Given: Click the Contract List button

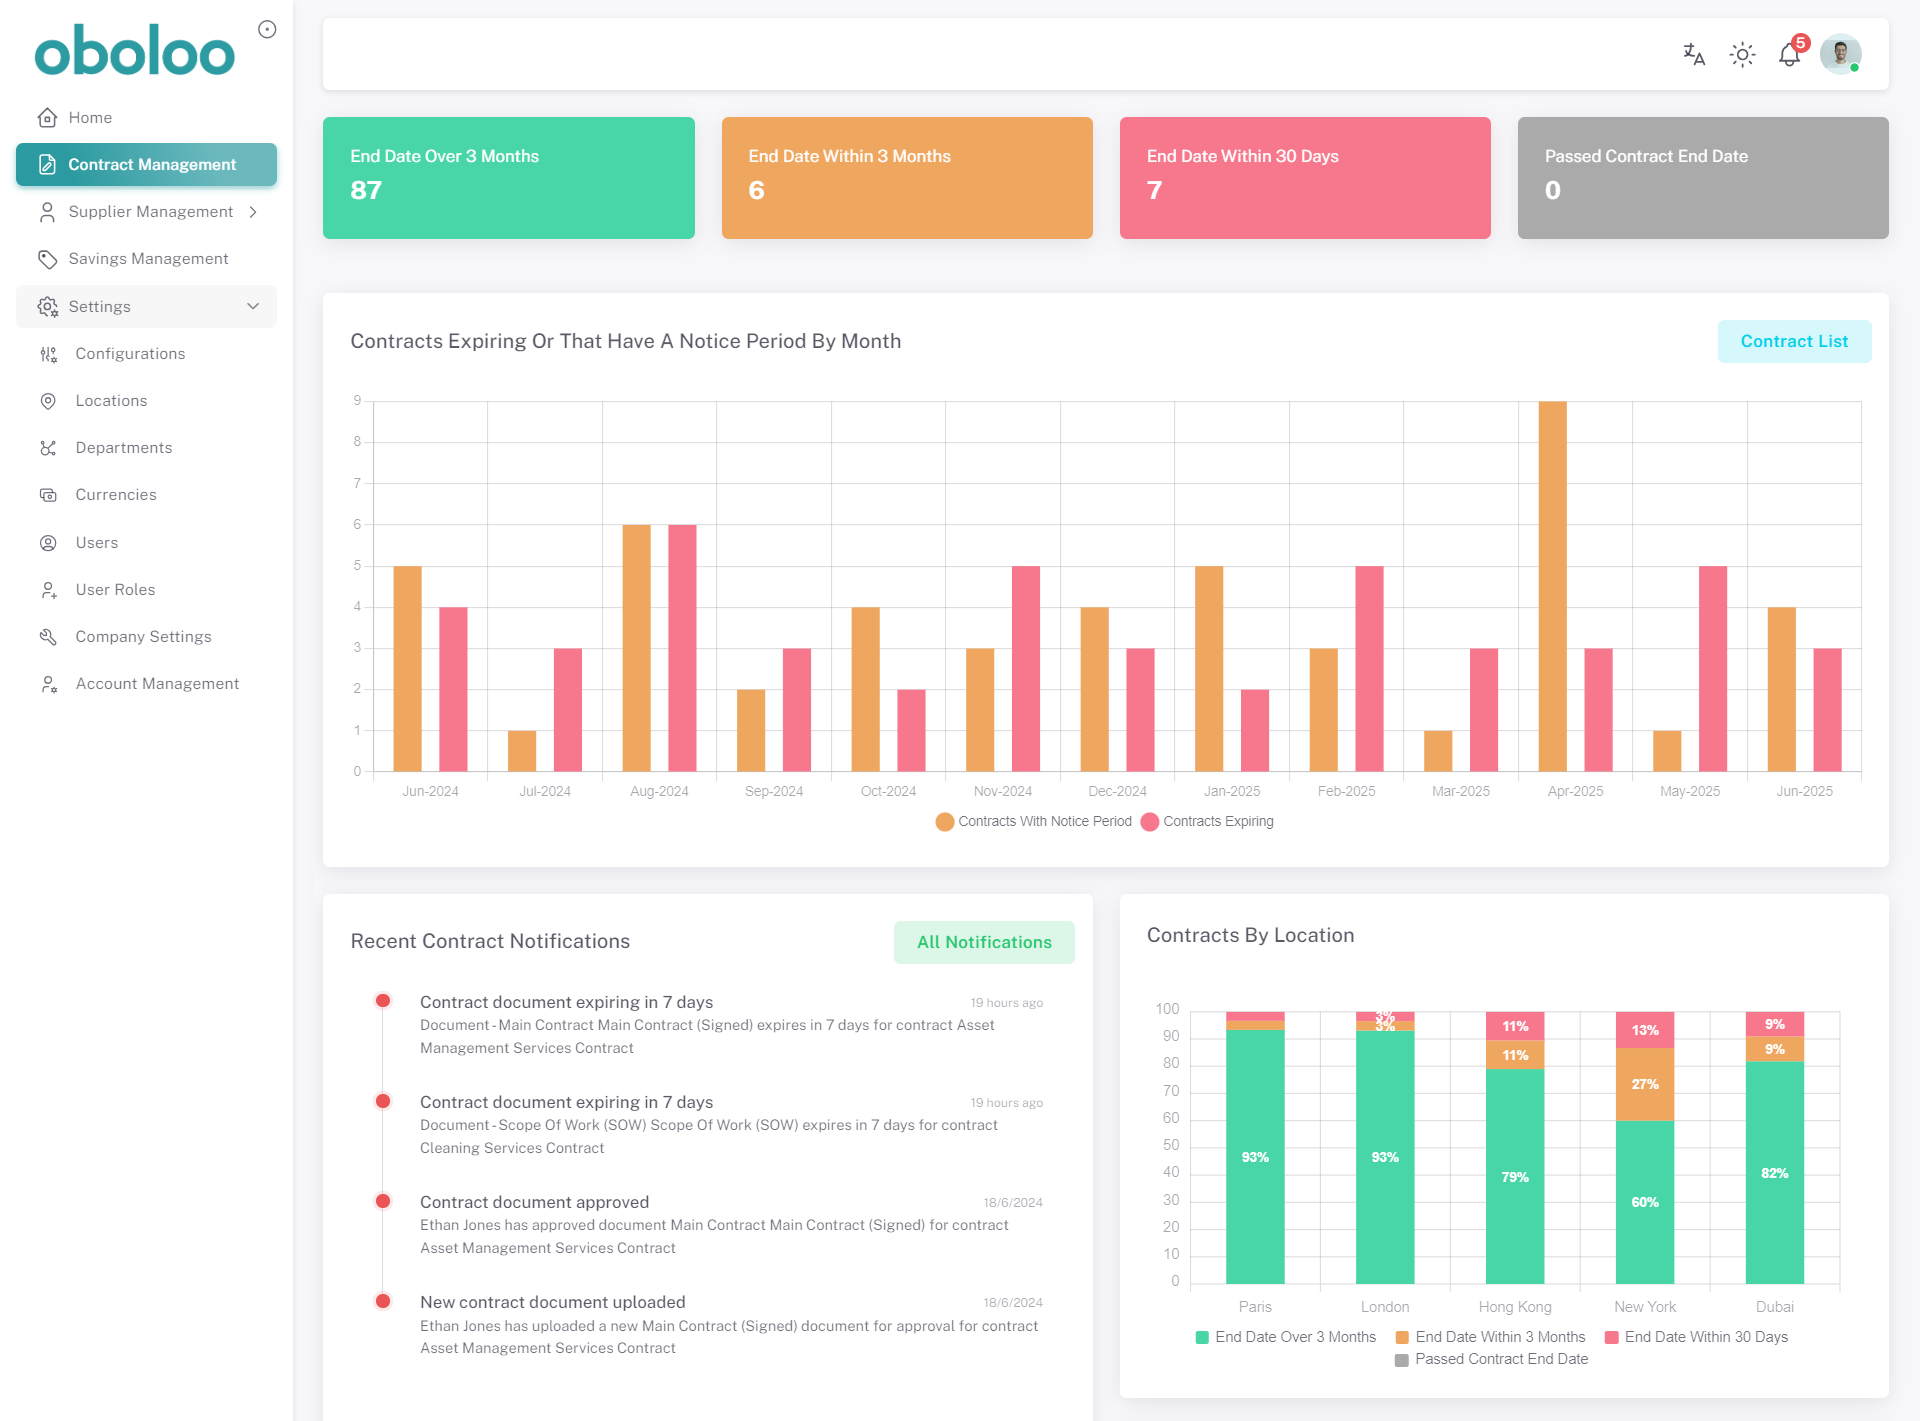Looking at the screenshot, I should (x=1794, y=341).
